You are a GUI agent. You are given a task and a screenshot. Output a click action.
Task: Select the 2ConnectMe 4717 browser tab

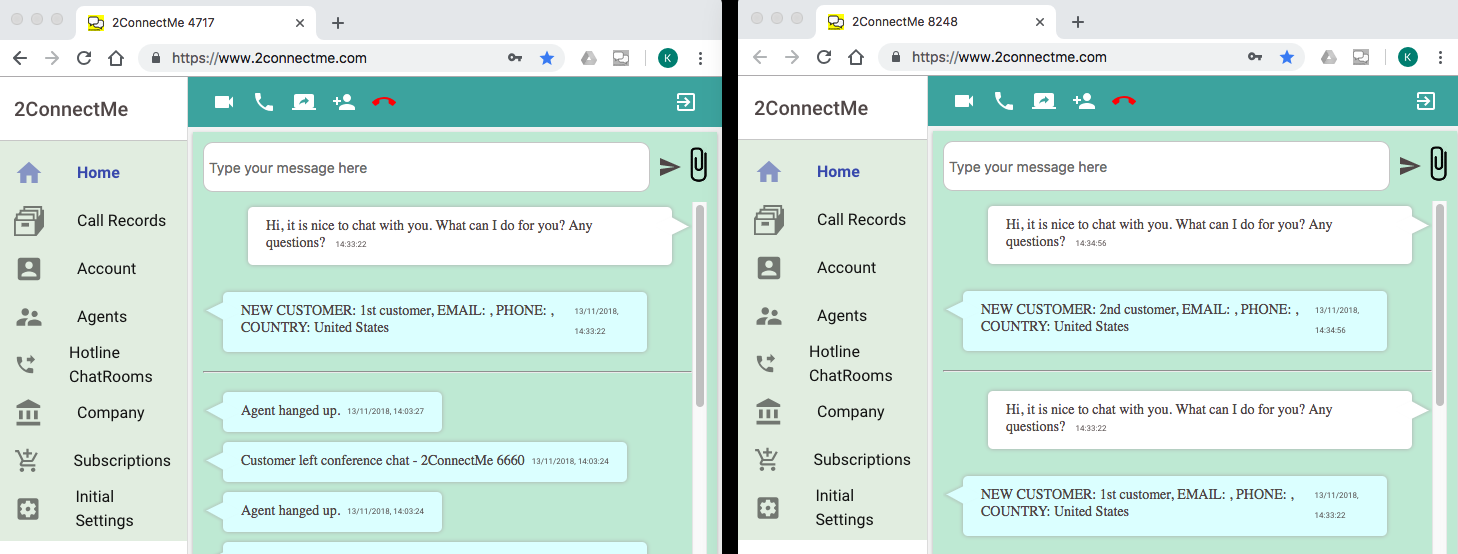(x=197, y=22)
